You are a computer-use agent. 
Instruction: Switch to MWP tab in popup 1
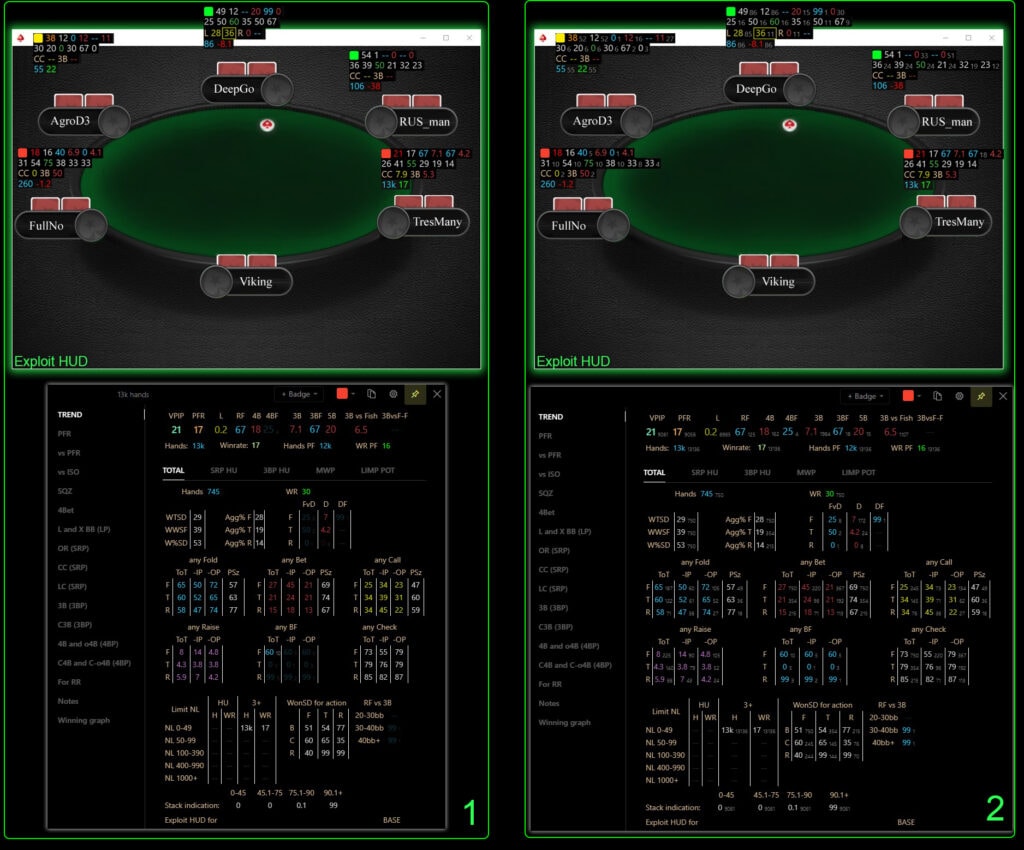(325, 470)
